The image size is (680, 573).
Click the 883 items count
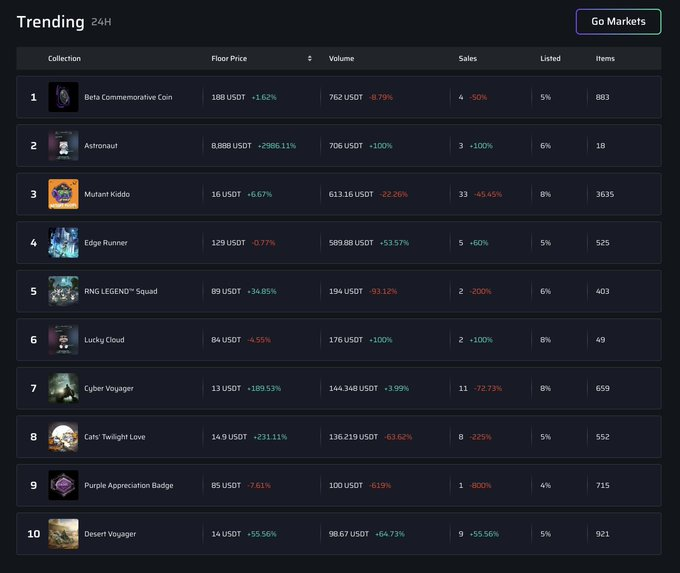tap(602, 97)
